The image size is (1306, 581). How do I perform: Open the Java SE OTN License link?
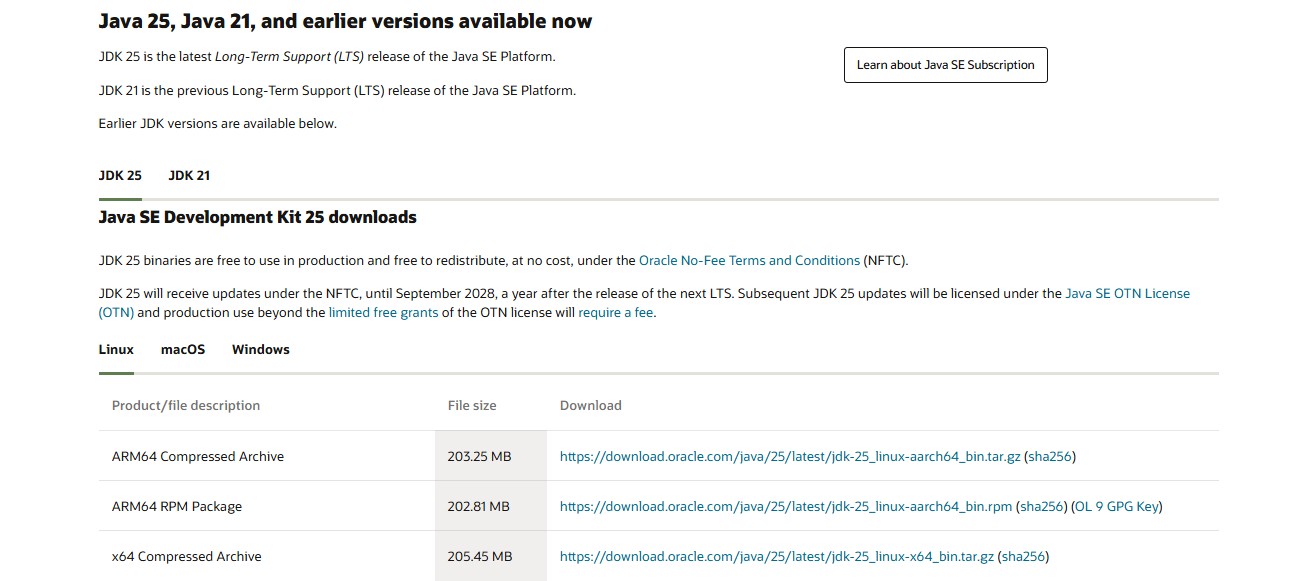point(1127,294)
